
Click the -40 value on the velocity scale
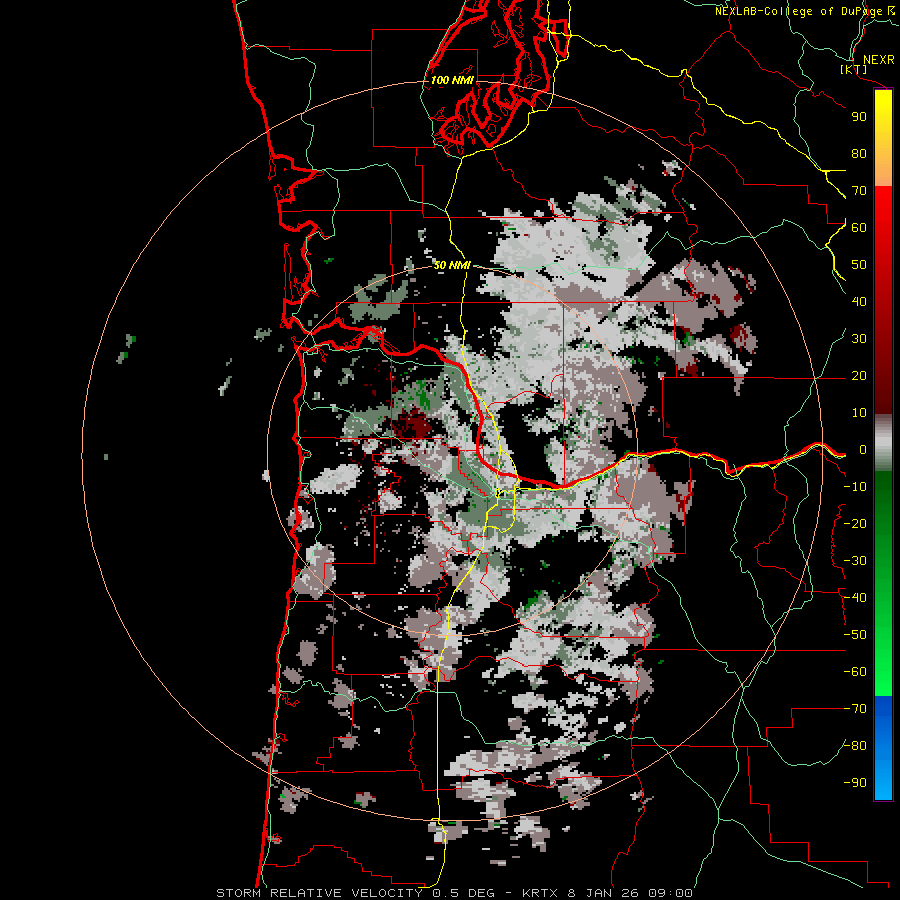click(855, 598)
